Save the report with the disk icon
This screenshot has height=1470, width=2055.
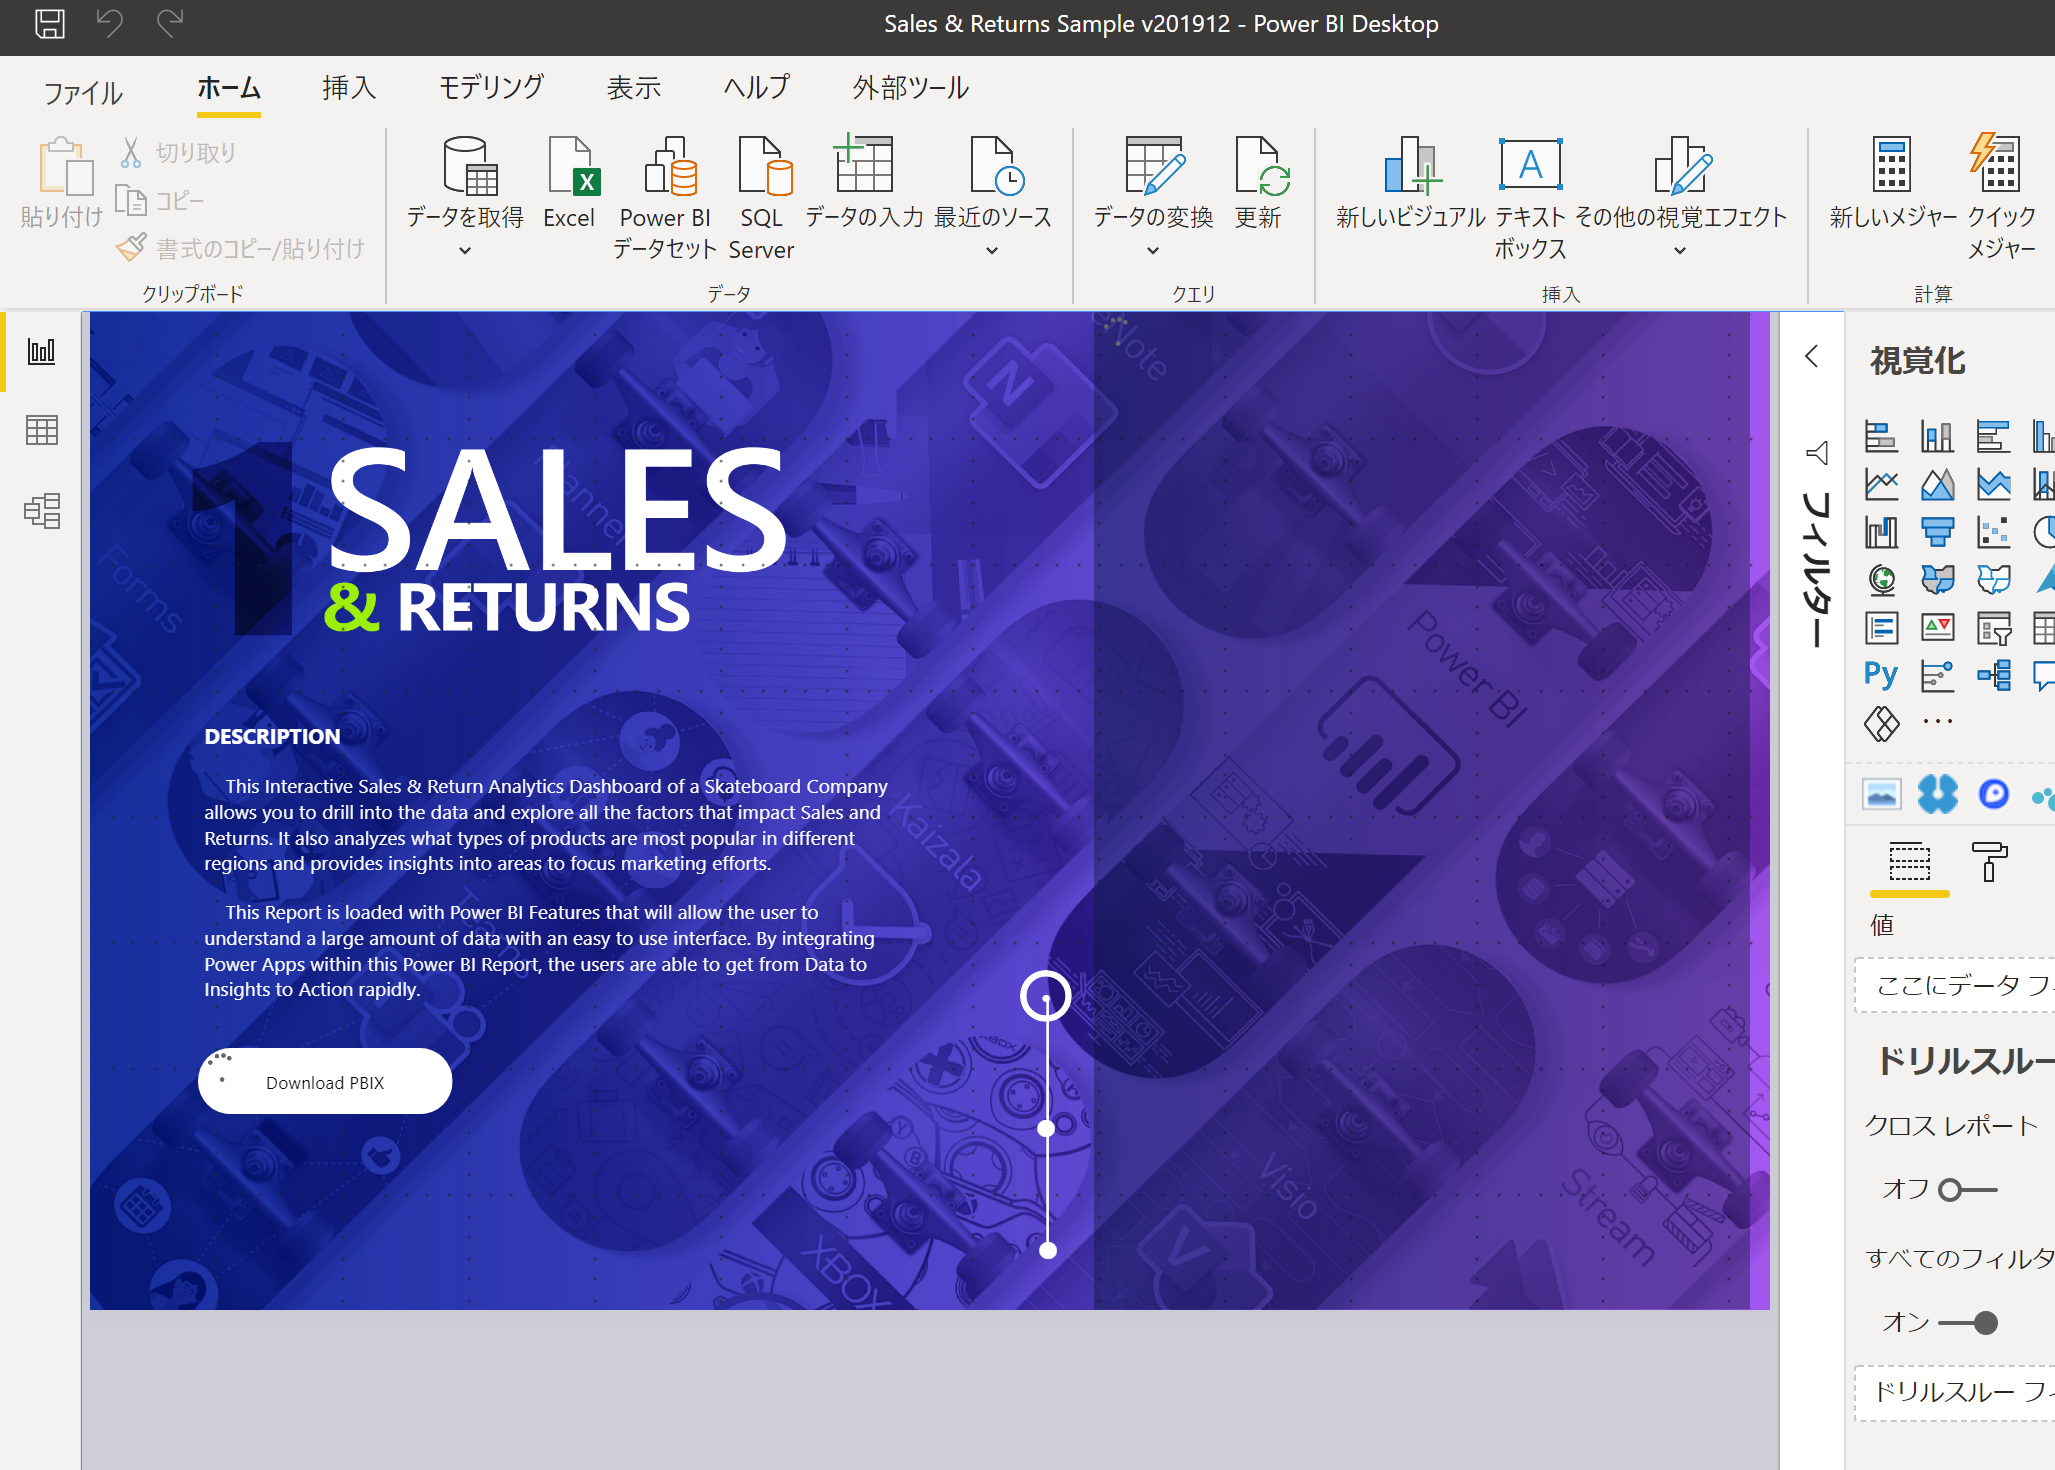(x=49, y=23)
